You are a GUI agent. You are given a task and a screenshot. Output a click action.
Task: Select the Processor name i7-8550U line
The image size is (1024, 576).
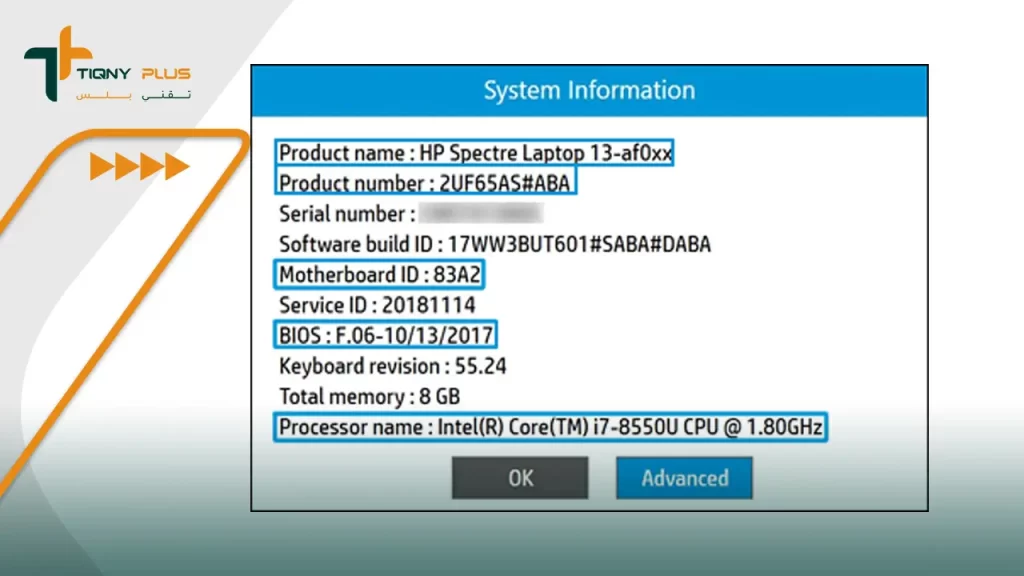click(x=551, y=428)
